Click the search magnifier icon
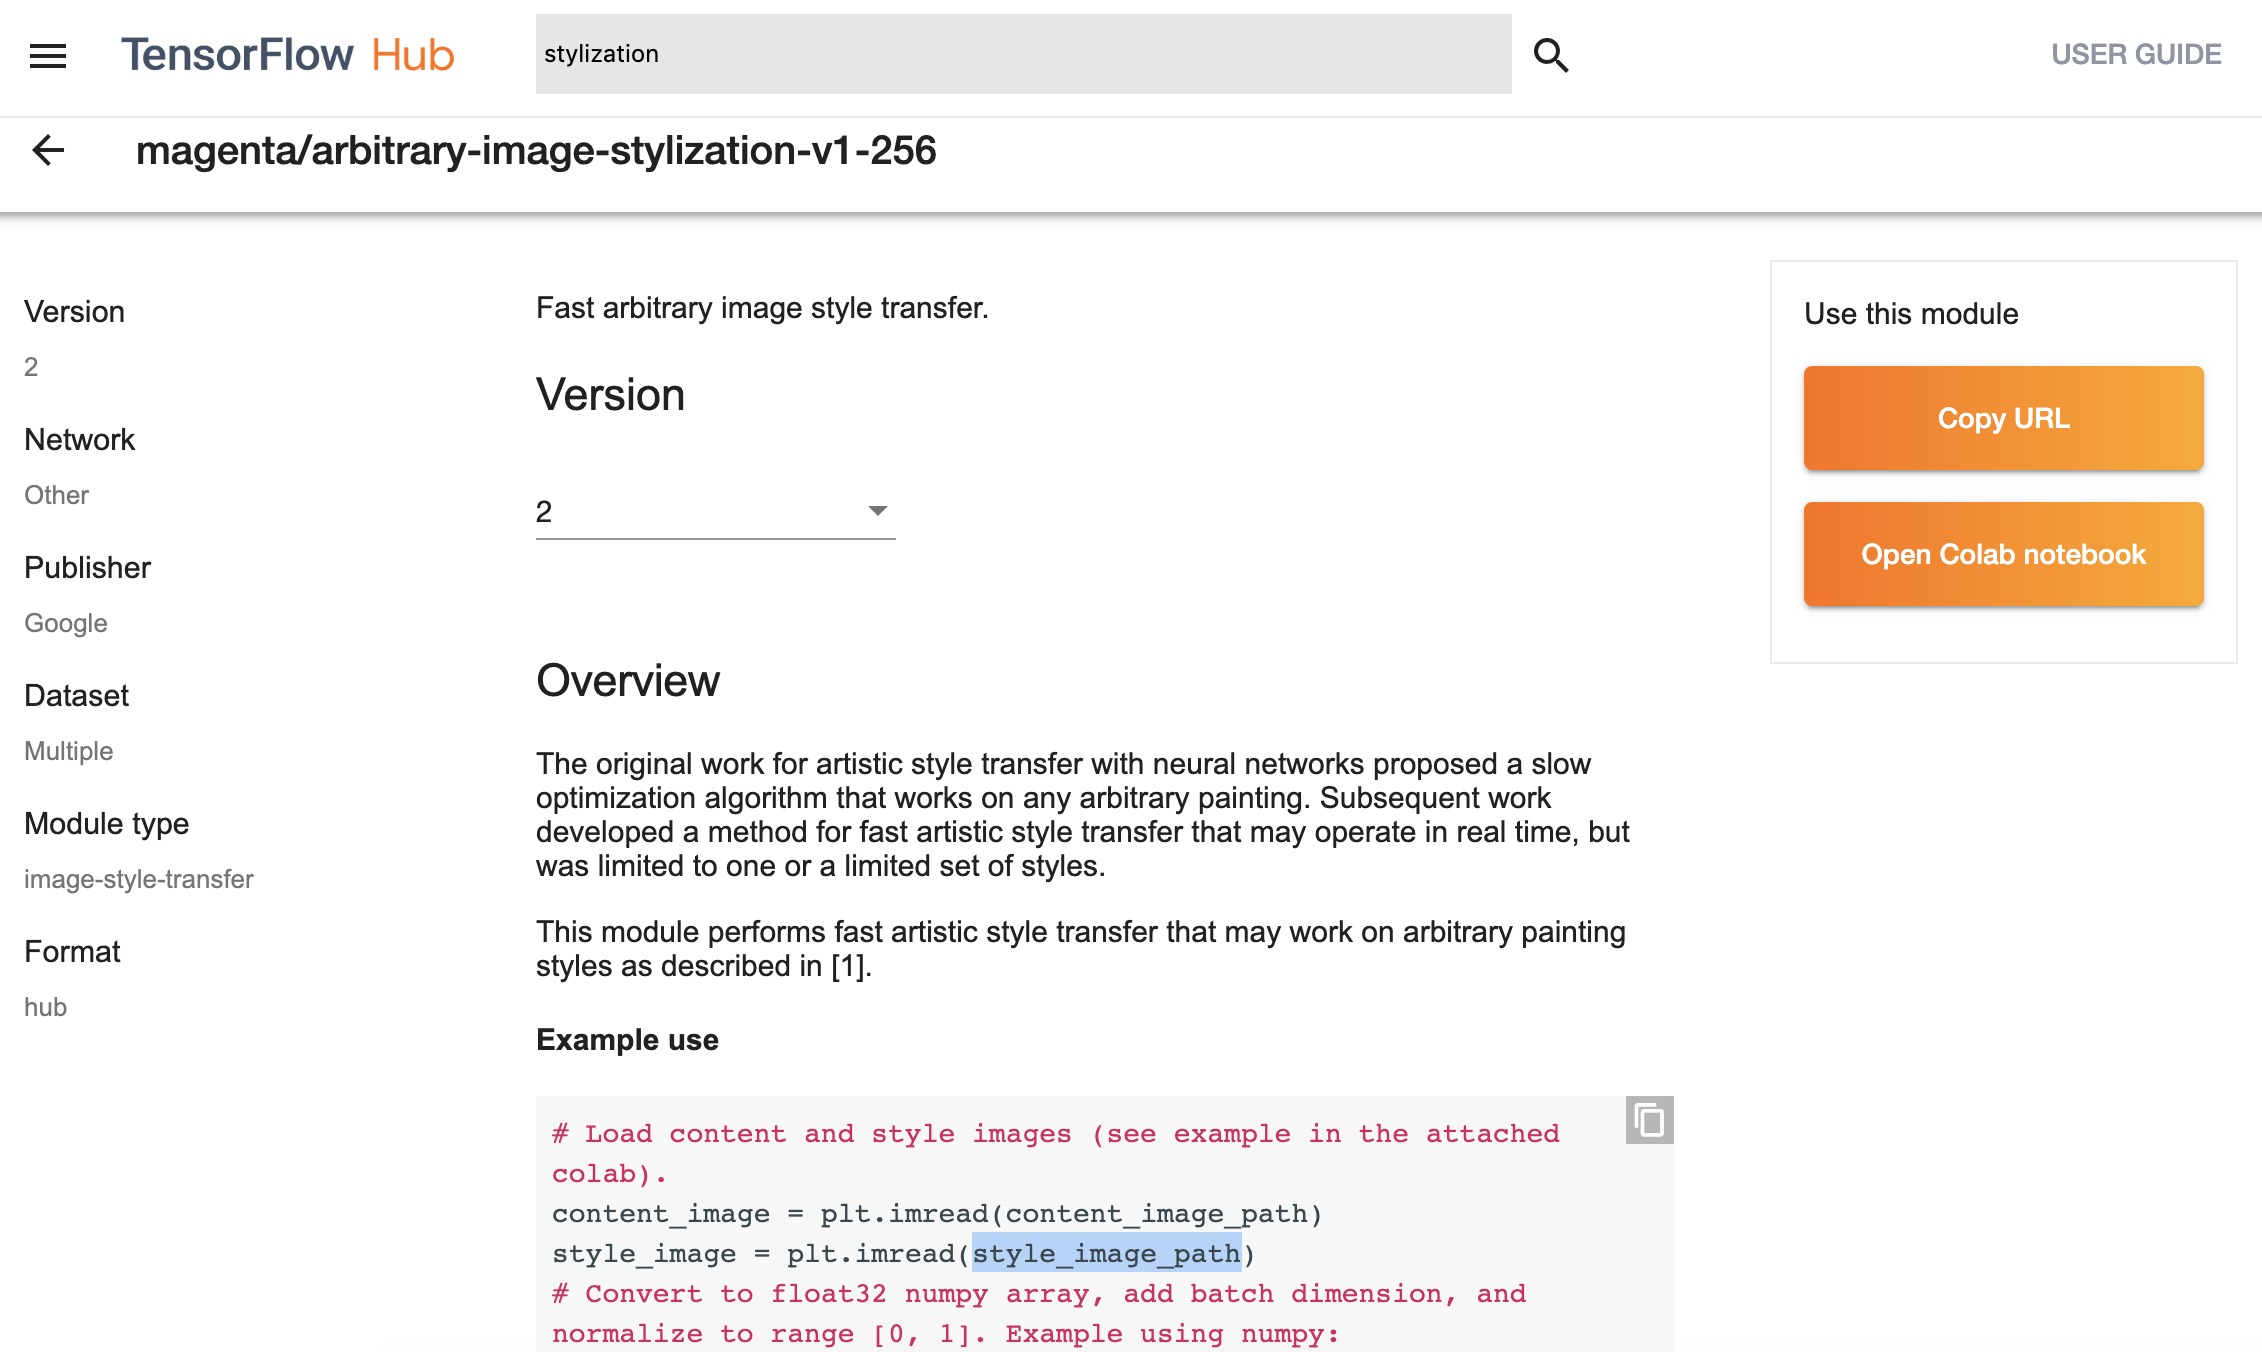 (x=1551, y=55)
